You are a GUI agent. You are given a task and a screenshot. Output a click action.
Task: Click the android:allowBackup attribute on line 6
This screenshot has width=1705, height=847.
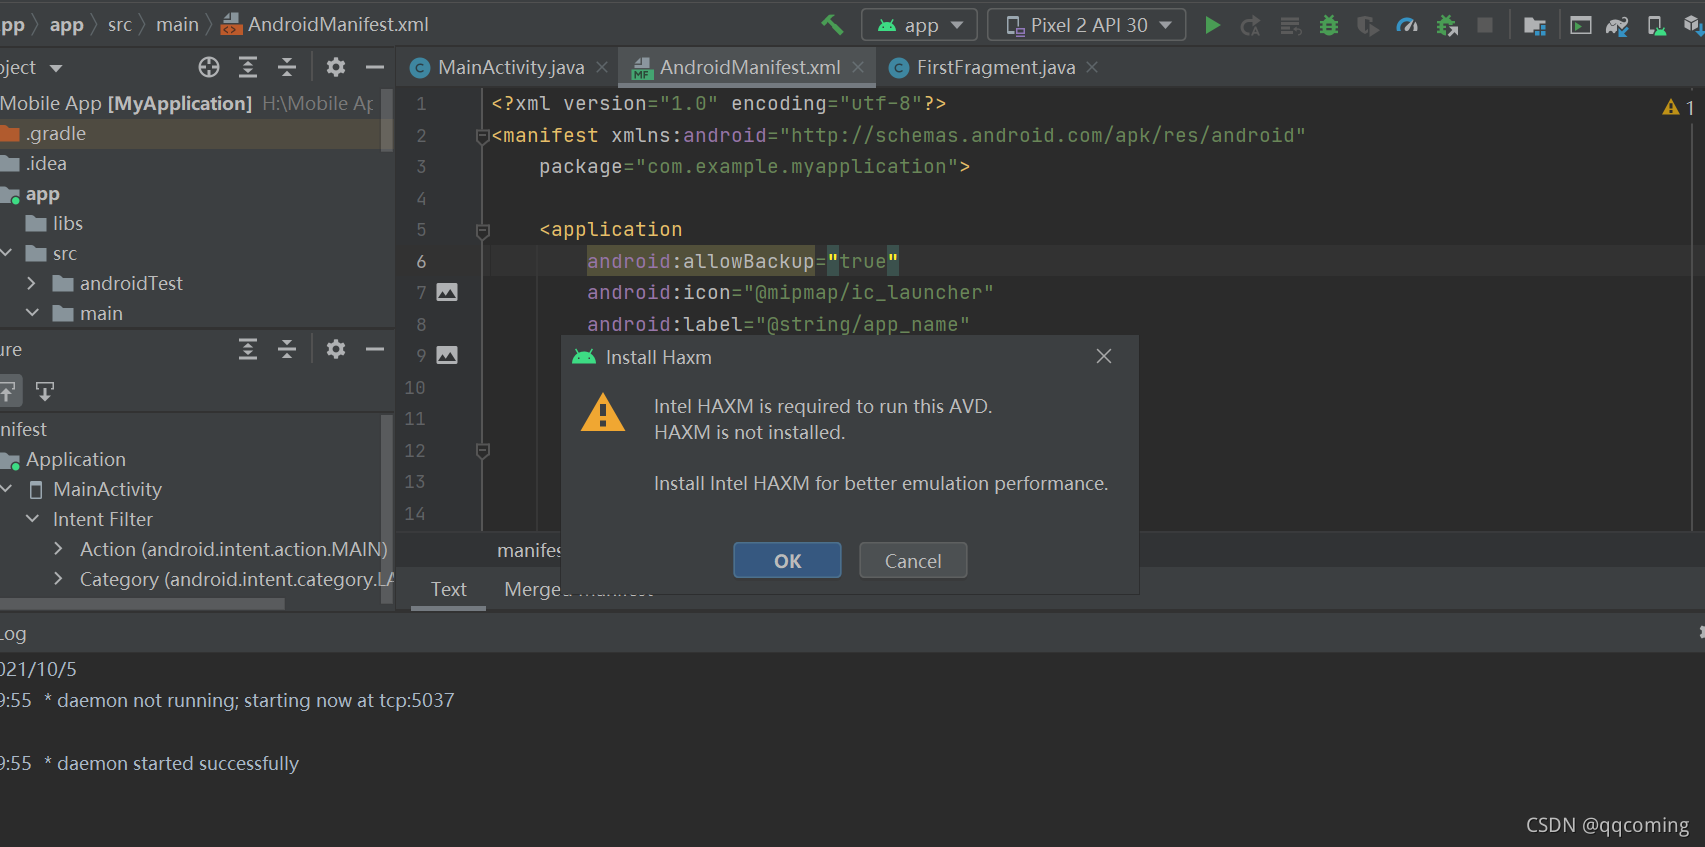(x=700, y=261)
